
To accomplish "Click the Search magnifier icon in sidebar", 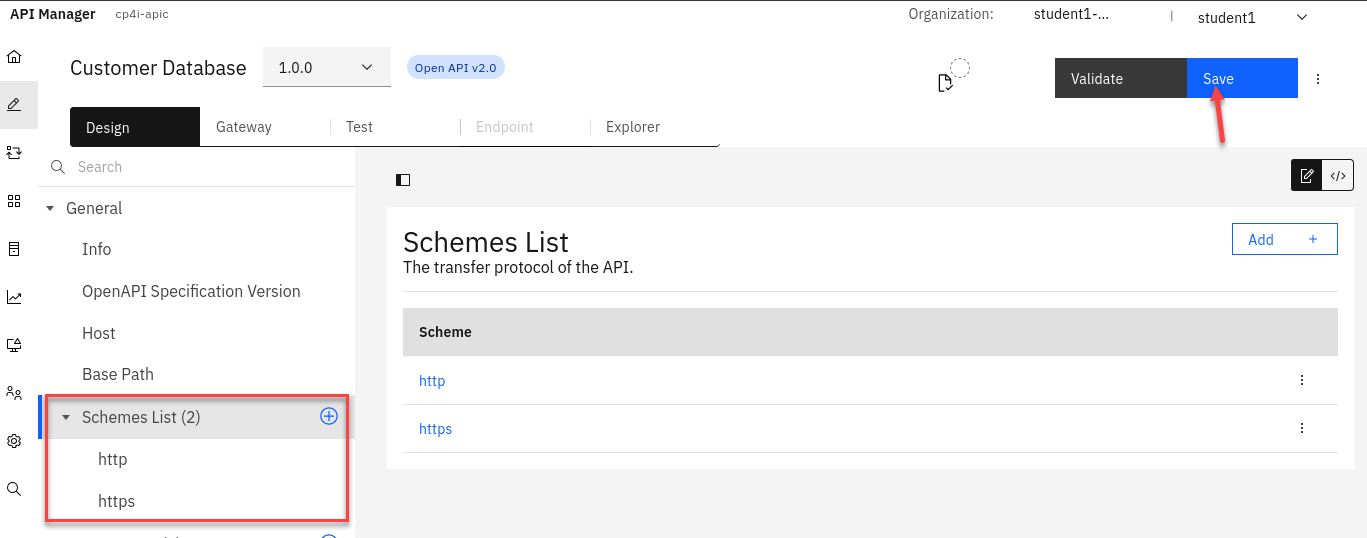I will 14,489.
